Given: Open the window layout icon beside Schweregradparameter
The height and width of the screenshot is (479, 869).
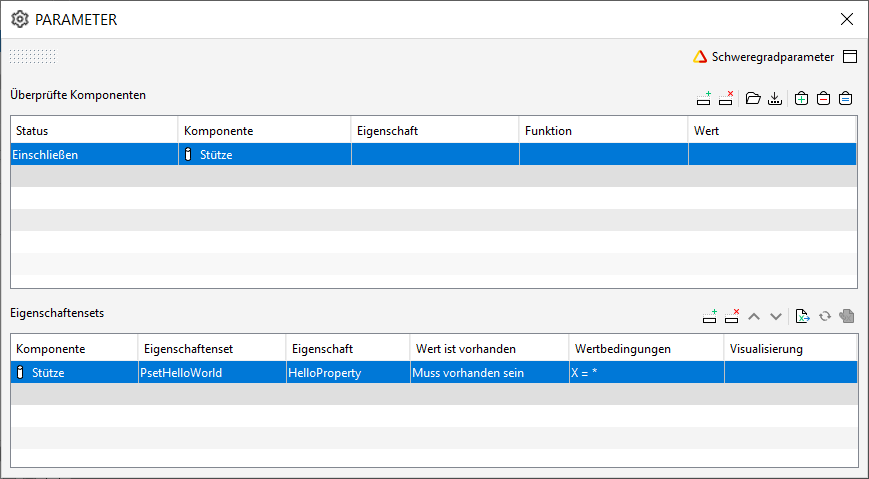Looking at the screenshot, I should click(850, 57).
